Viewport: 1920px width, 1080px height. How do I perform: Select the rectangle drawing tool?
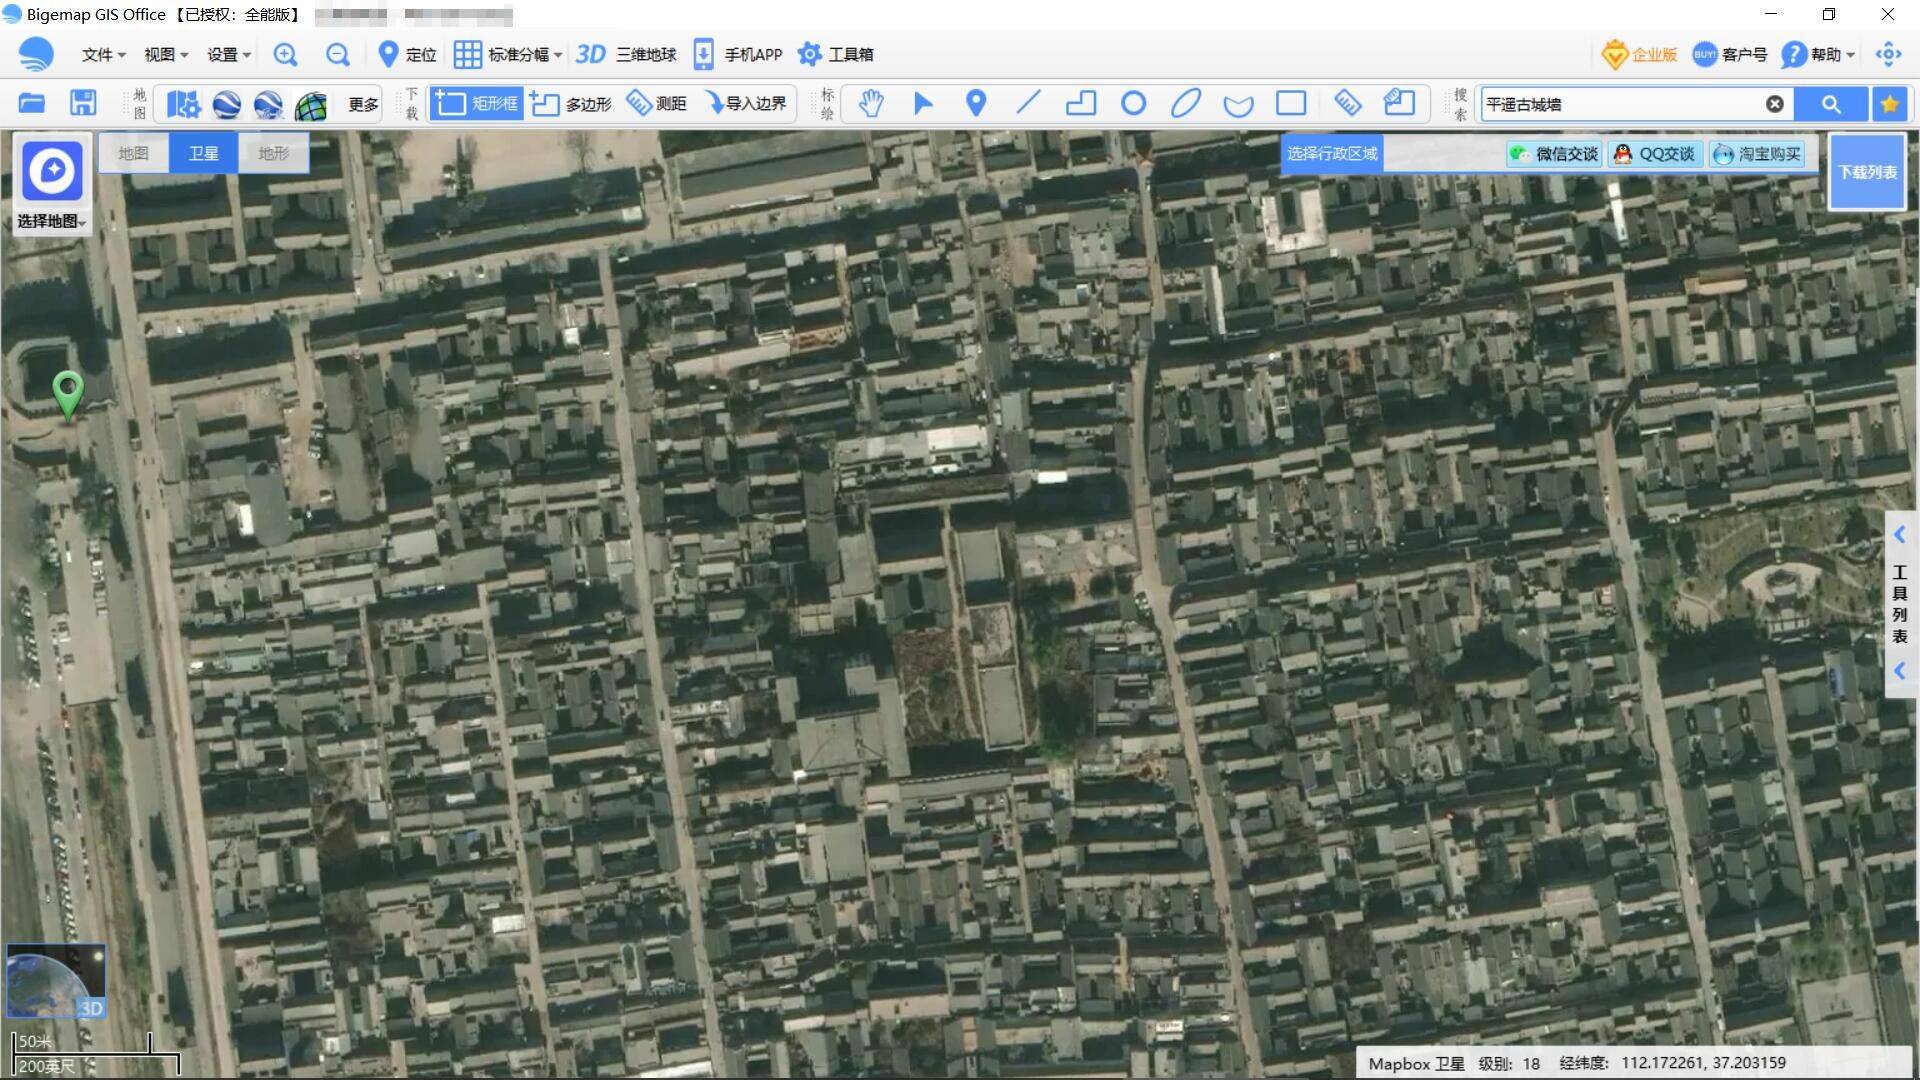pyautogui.click(x=1291, y=103)
